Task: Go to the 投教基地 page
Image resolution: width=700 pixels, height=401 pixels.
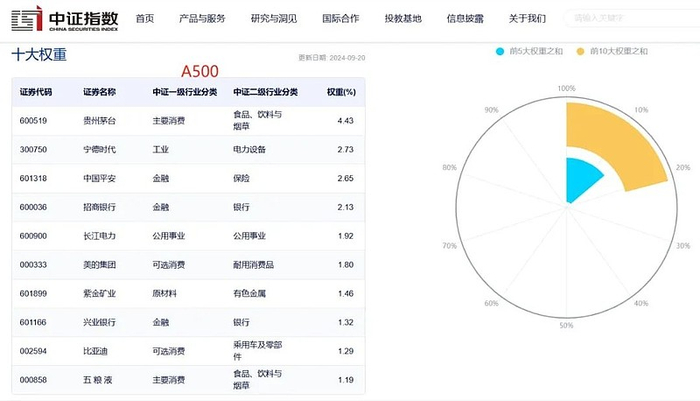Action: (403, 19)
